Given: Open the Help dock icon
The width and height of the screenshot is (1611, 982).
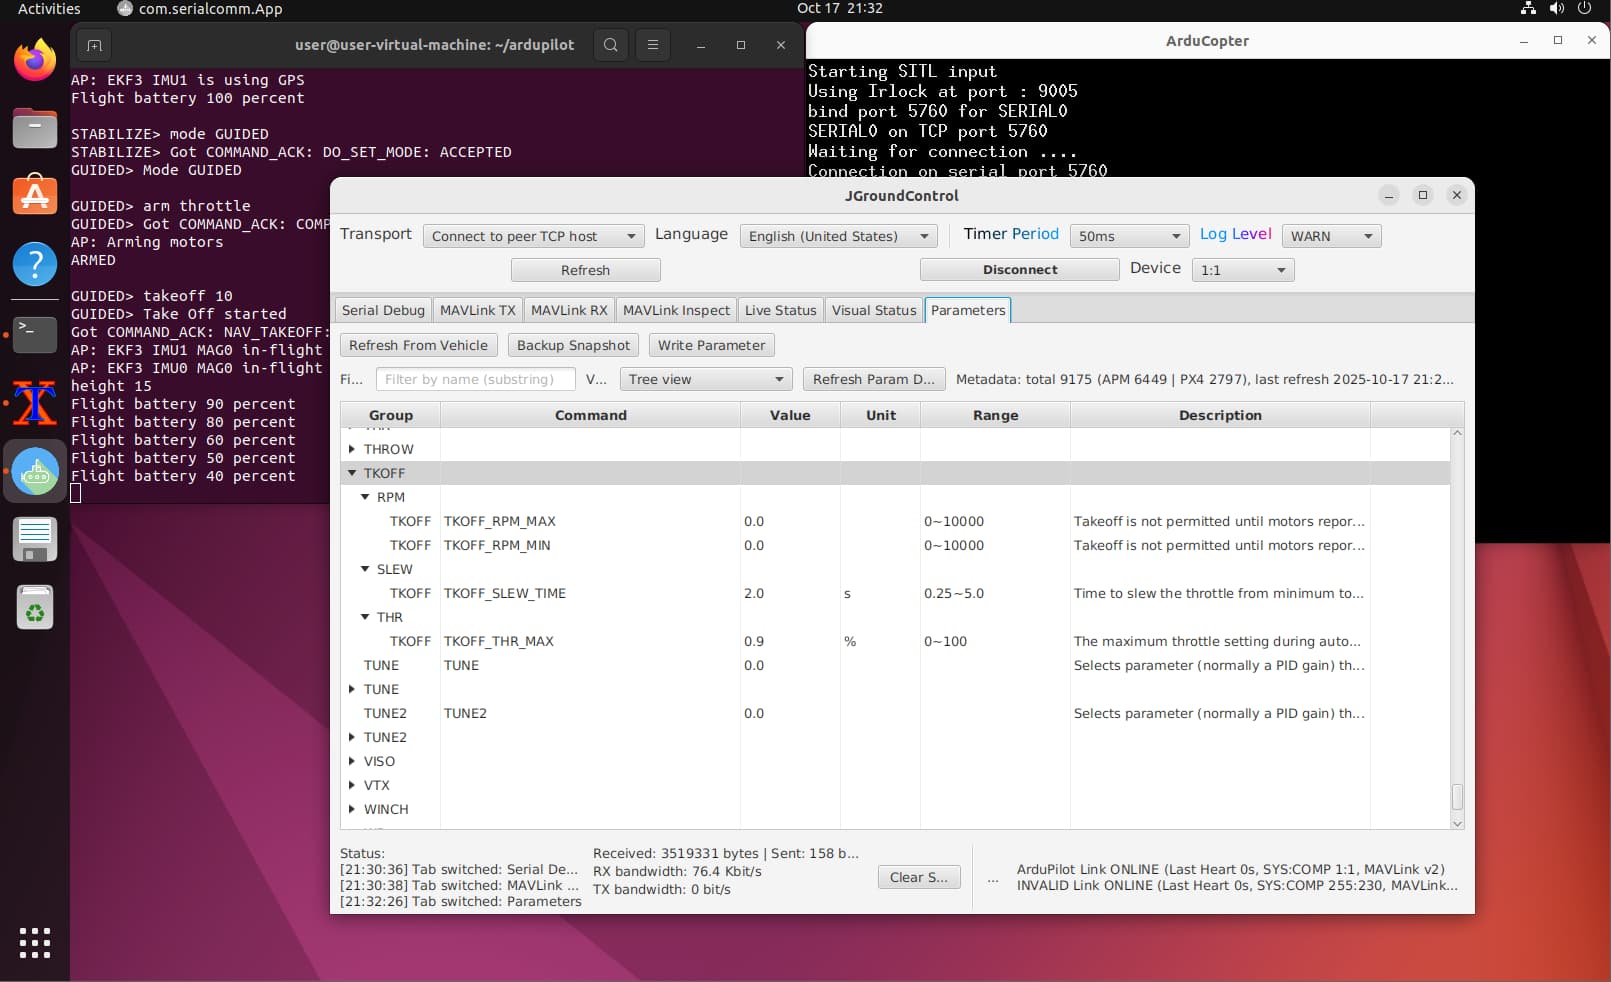Looking at the screenshot, I should [x=35, y=264].
